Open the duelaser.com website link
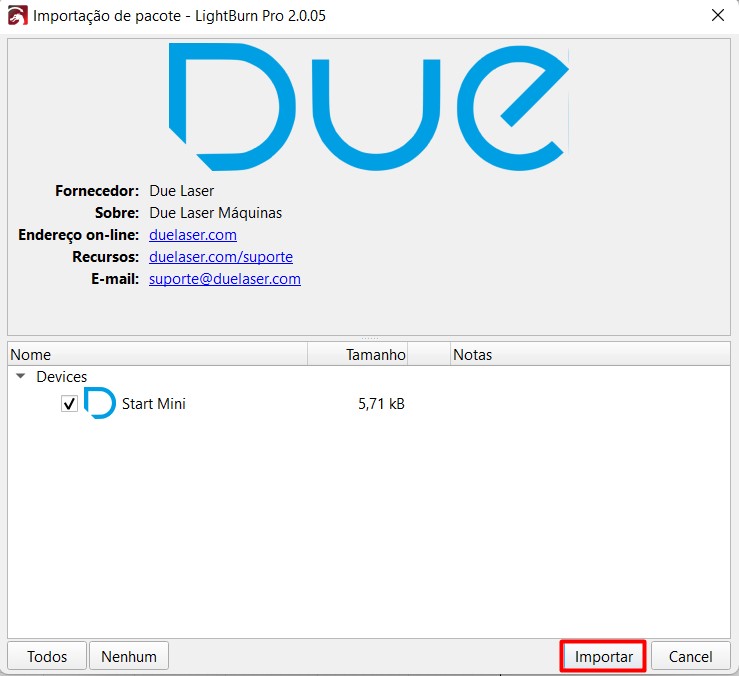Viewport: 739px width, 676px height. (x=193, y=235)
